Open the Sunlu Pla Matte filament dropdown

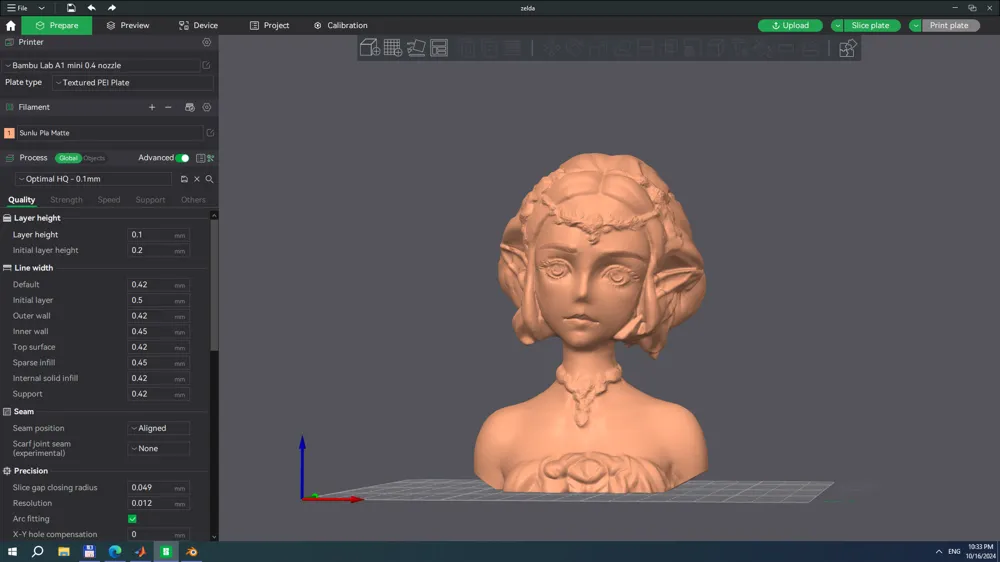click(x=110, y=133)
